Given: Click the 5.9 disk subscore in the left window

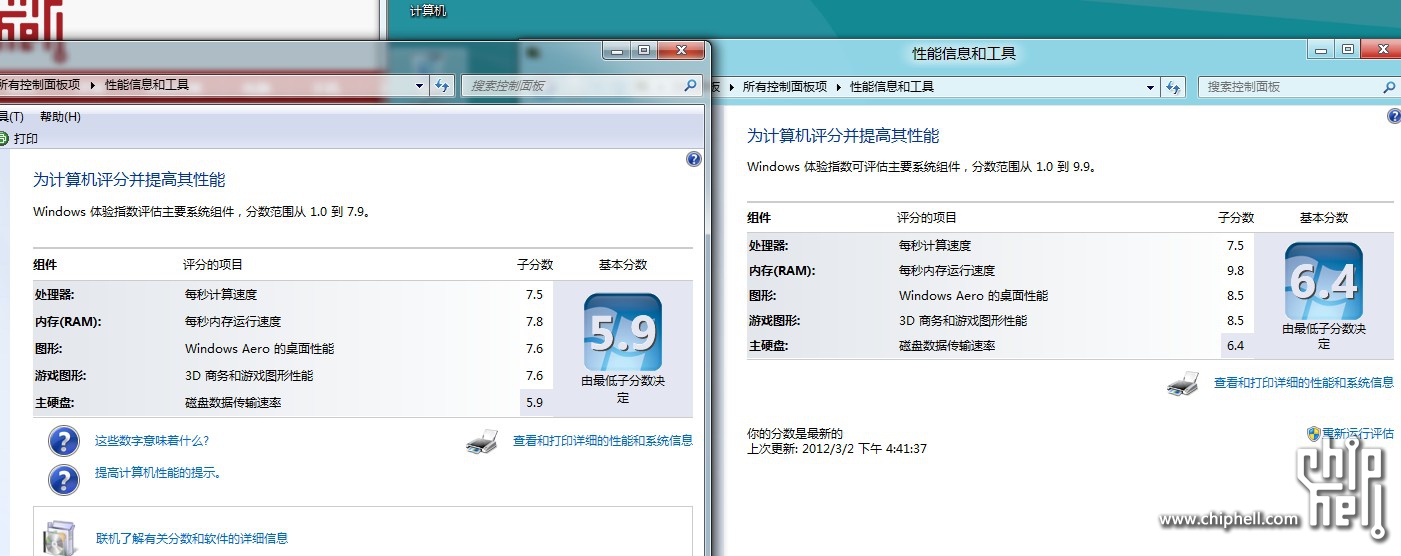Looking at the screenshot, I should tap(535, 403).
